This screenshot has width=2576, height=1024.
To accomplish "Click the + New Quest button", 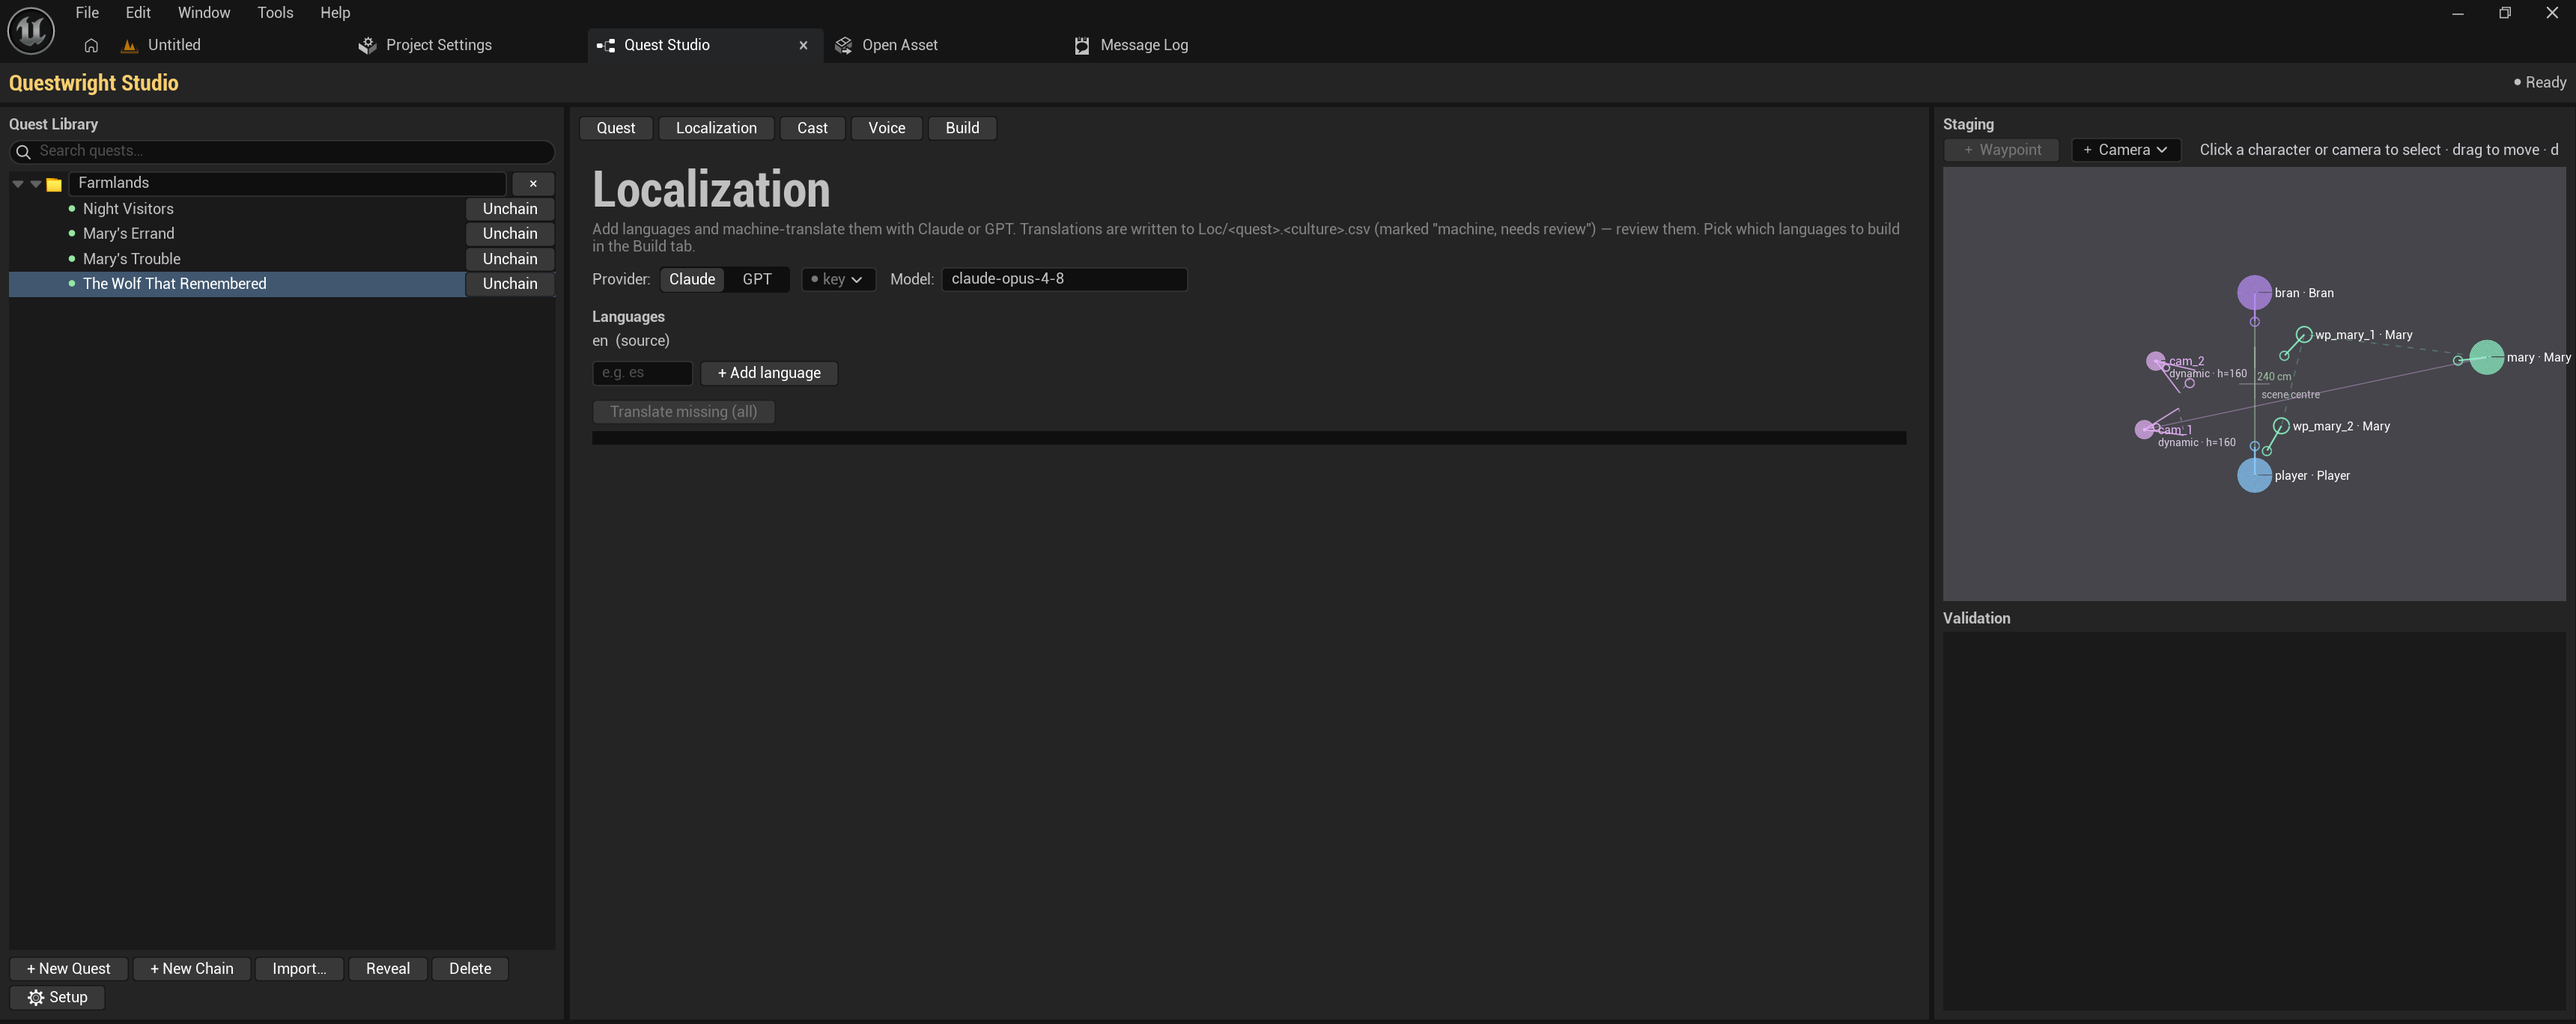I will coord(69,969).
